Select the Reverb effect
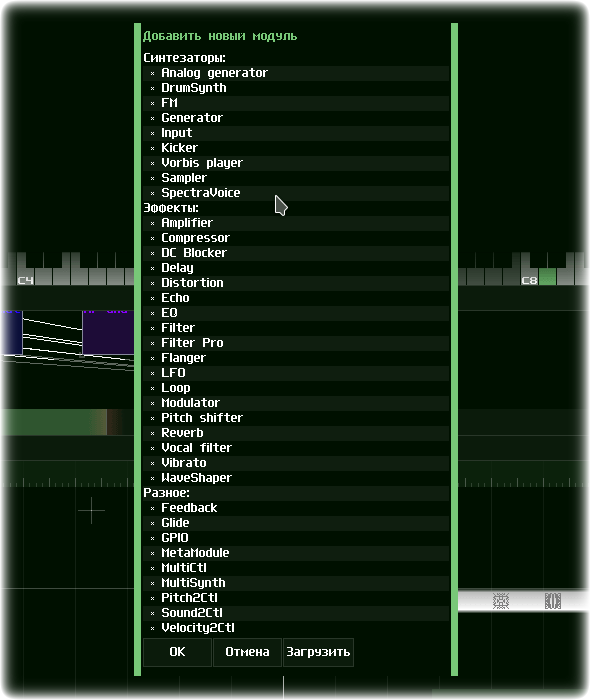Image resolution: width=590 pixels, height=700 pixels. pos(296,433)
